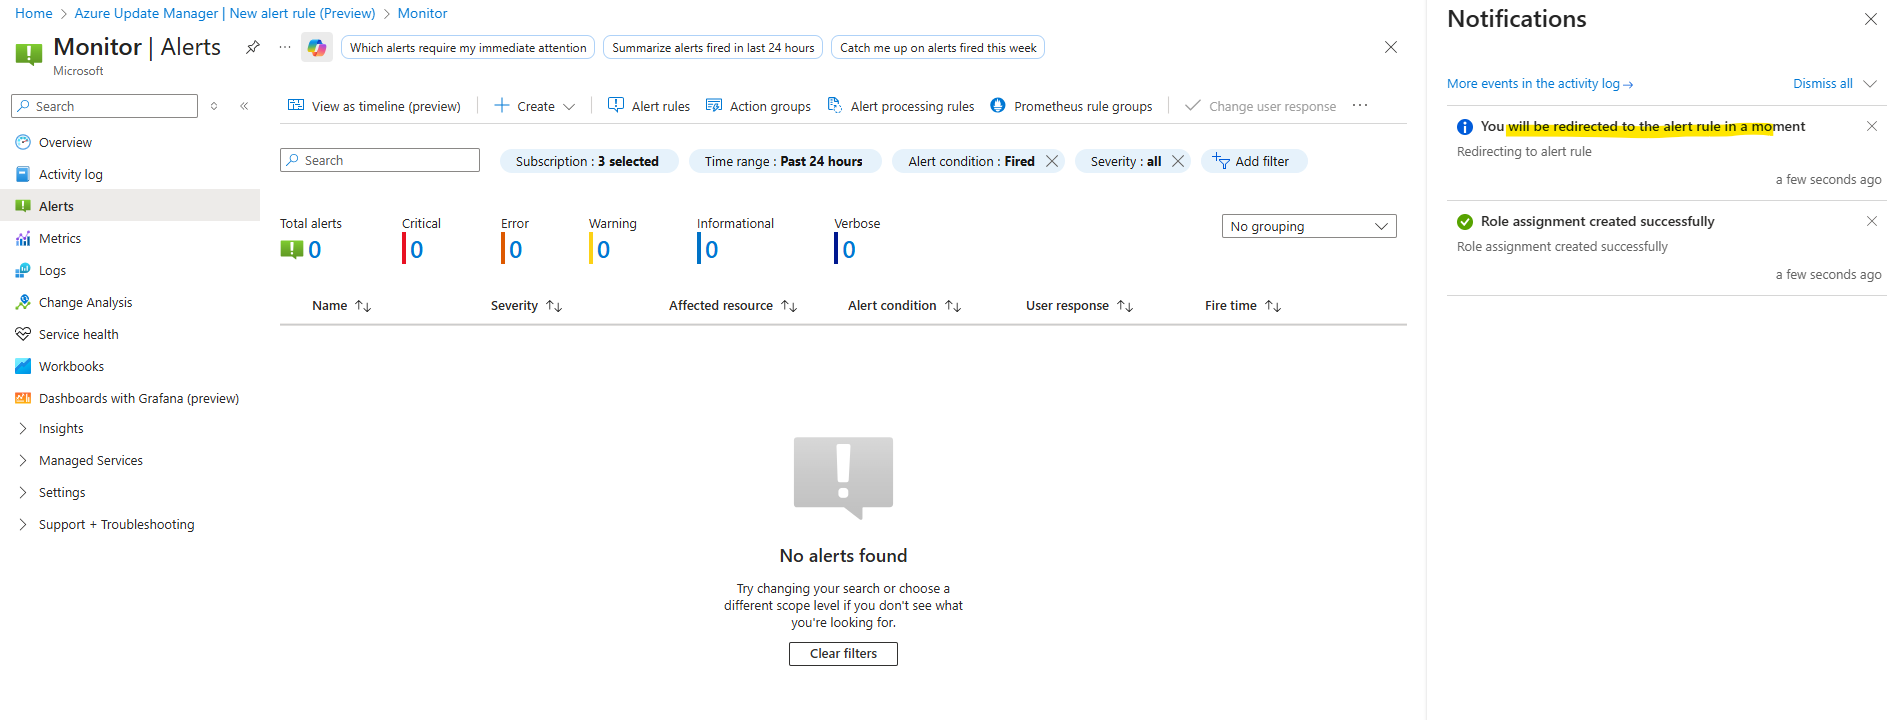Sort by Severity column
The height and width of the screenshot is (720, 1898).
click(x=526, y=305)
